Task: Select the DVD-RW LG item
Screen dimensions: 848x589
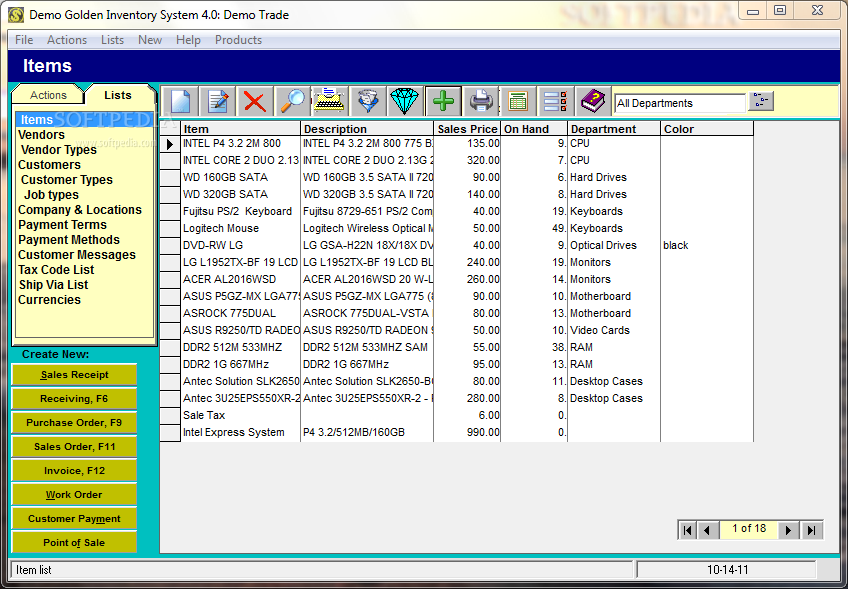Action: (240, 246)
